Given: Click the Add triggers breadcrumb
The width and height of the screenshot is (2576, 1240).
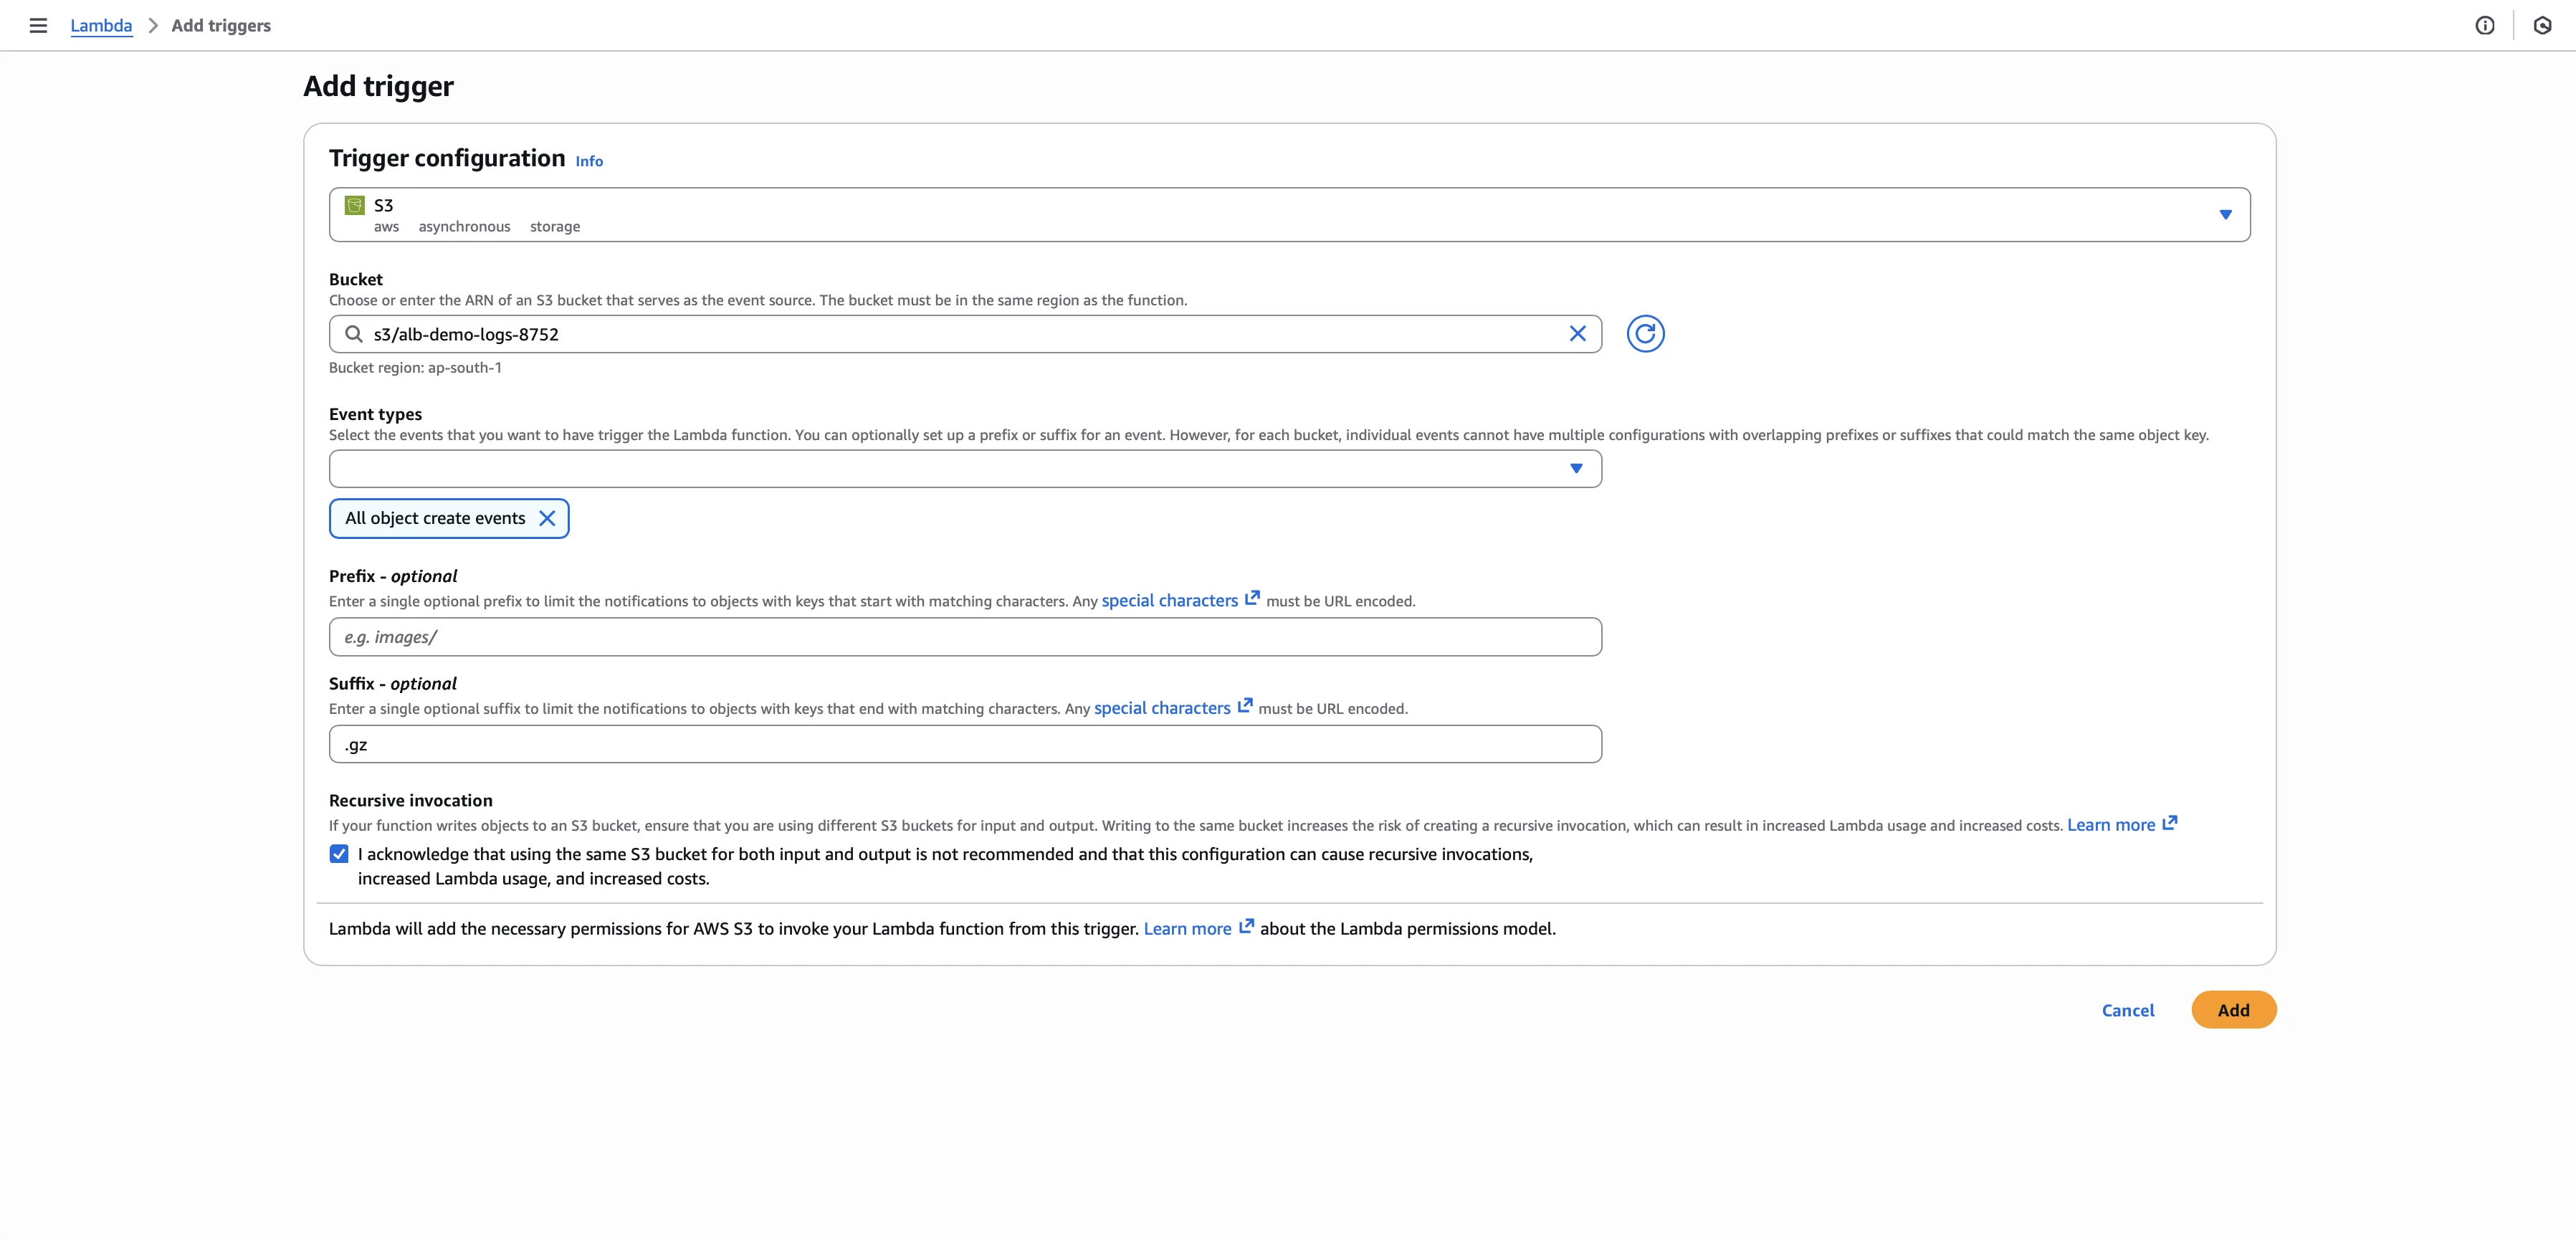Looking at the screenshot, I should point(221,26).
